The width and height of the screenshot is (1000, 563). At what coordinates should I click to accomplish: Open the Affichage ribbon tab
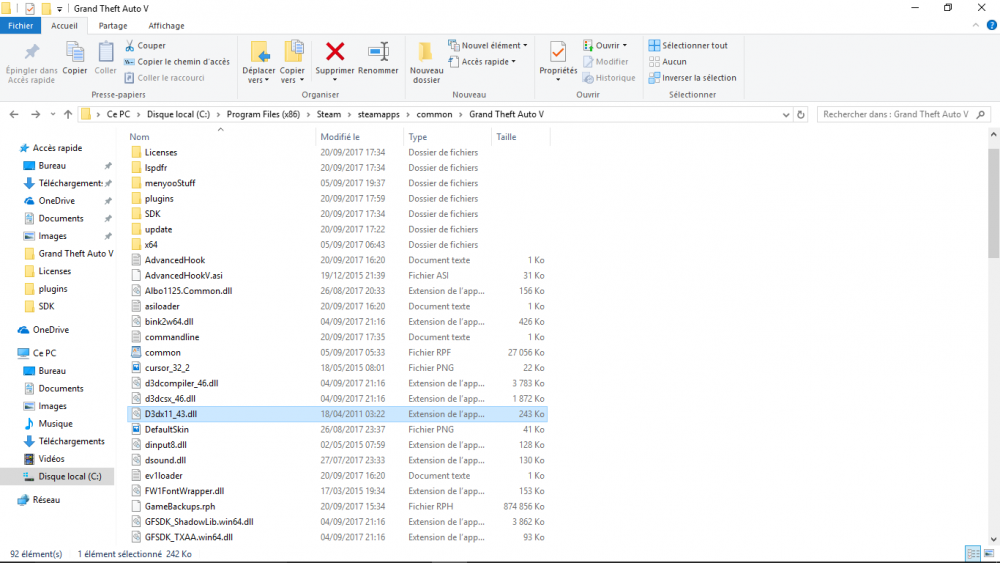pos(166,26)
